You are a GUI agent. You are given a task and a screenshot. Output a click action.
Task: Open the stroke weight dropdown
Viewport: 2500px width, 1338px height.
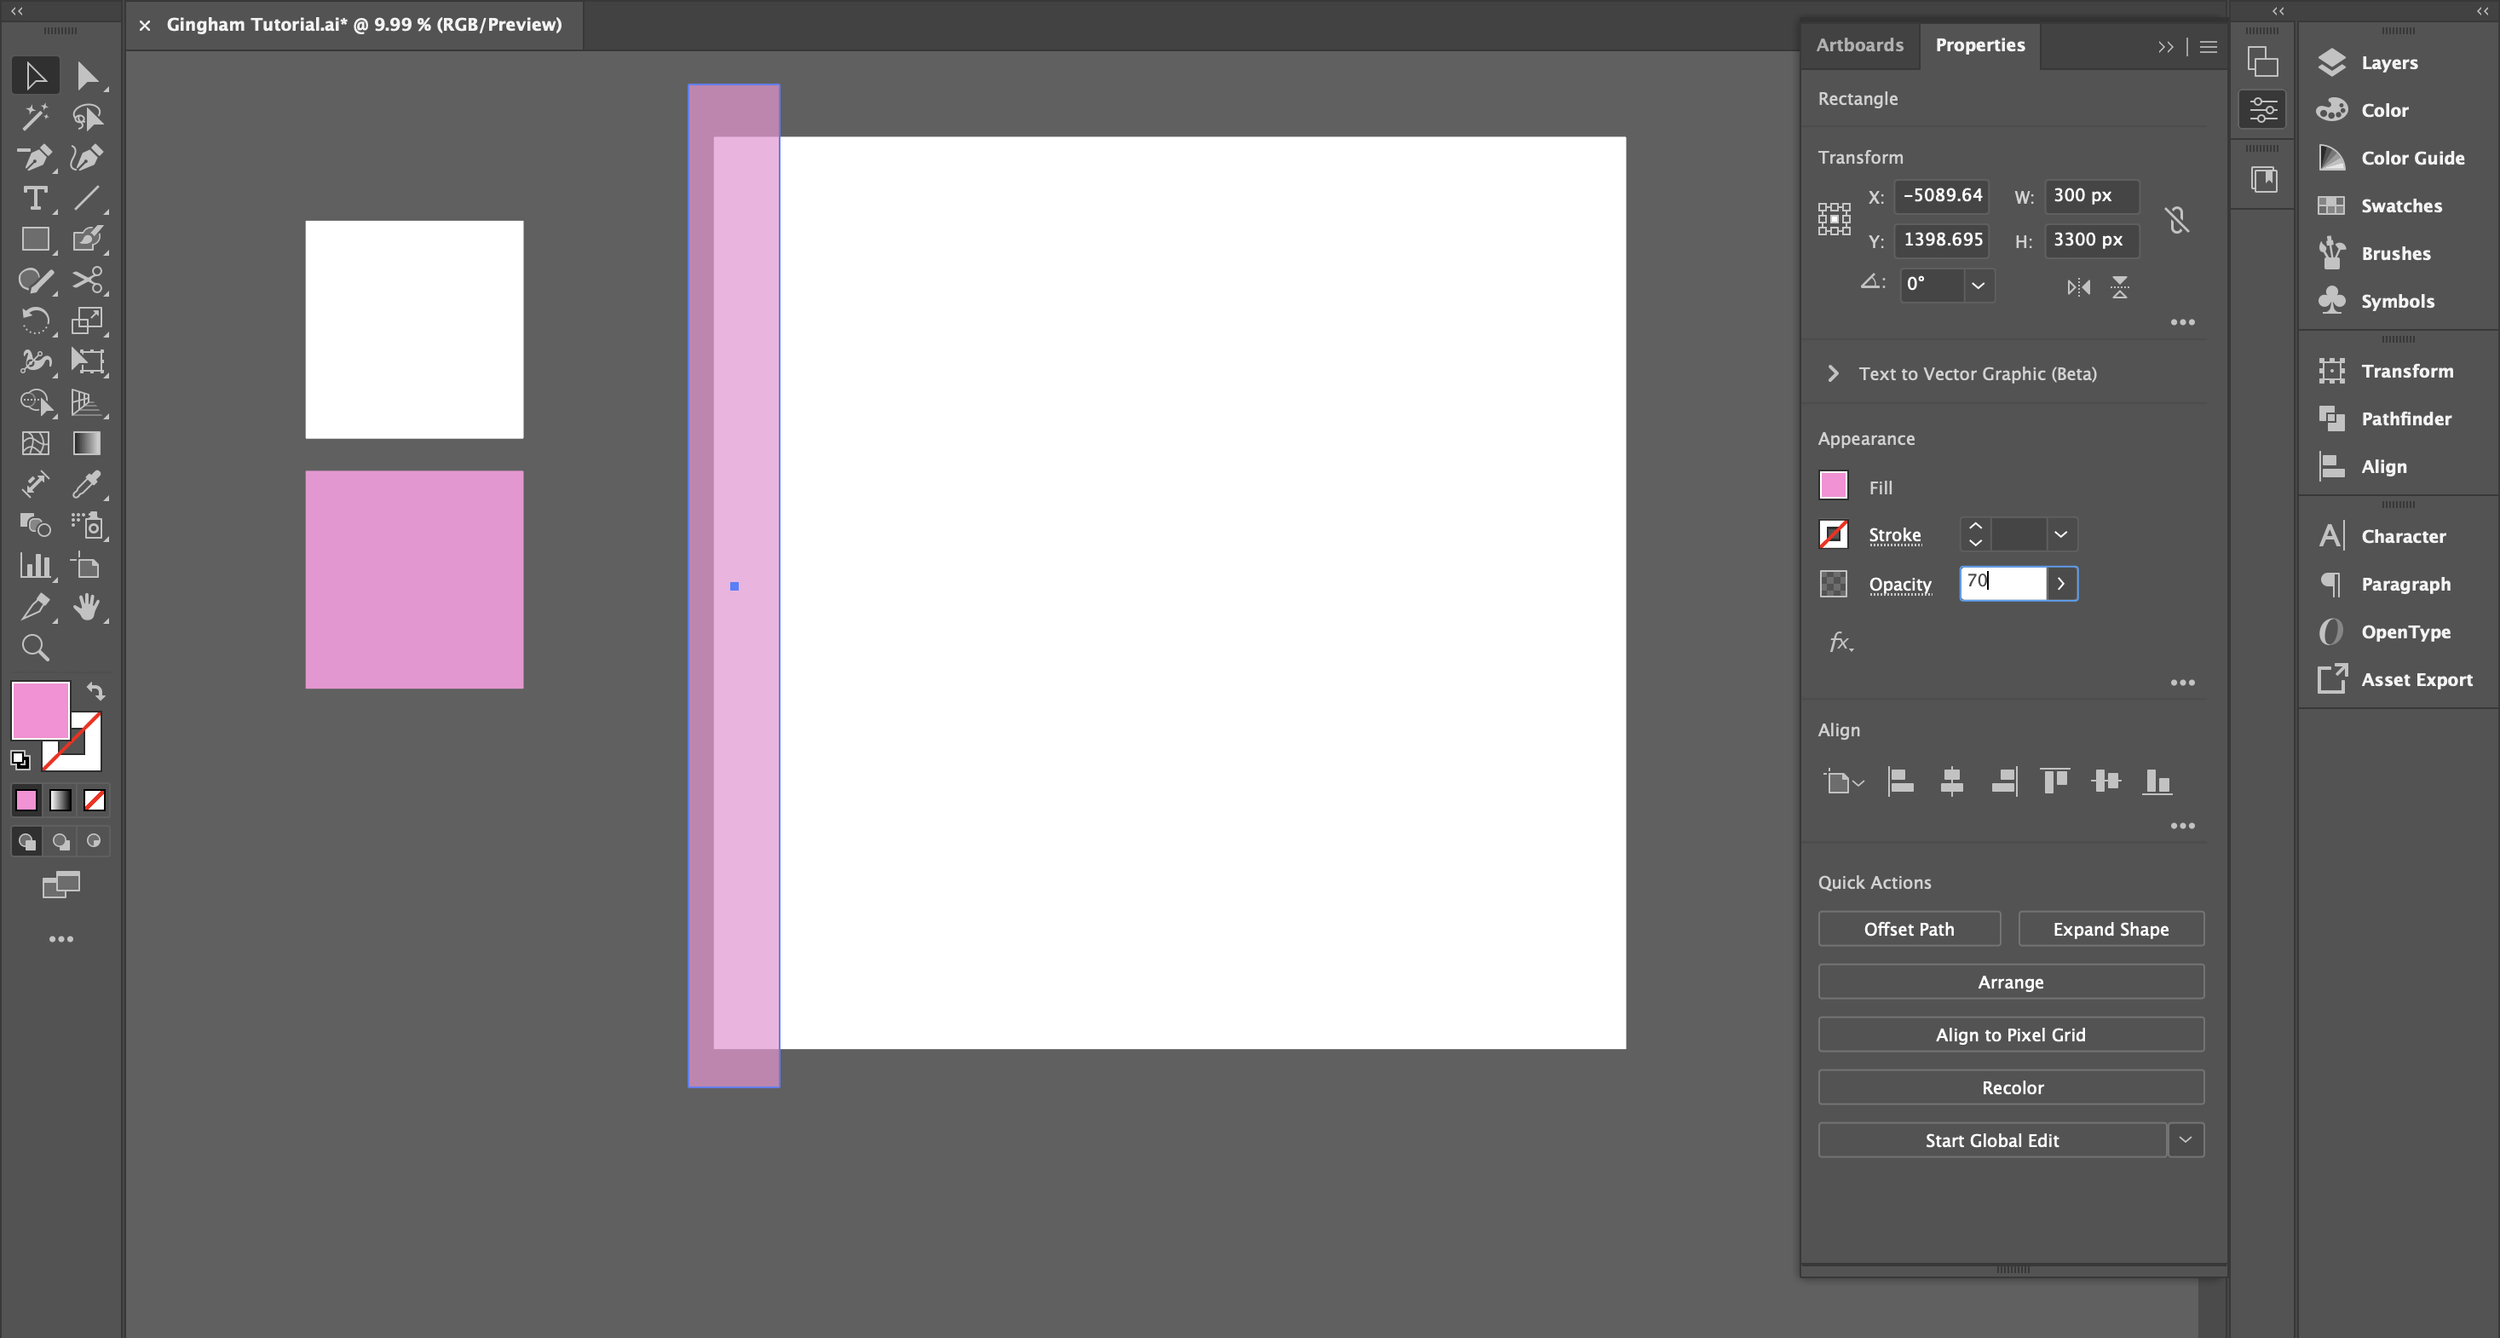click(x=2060, y=535)
